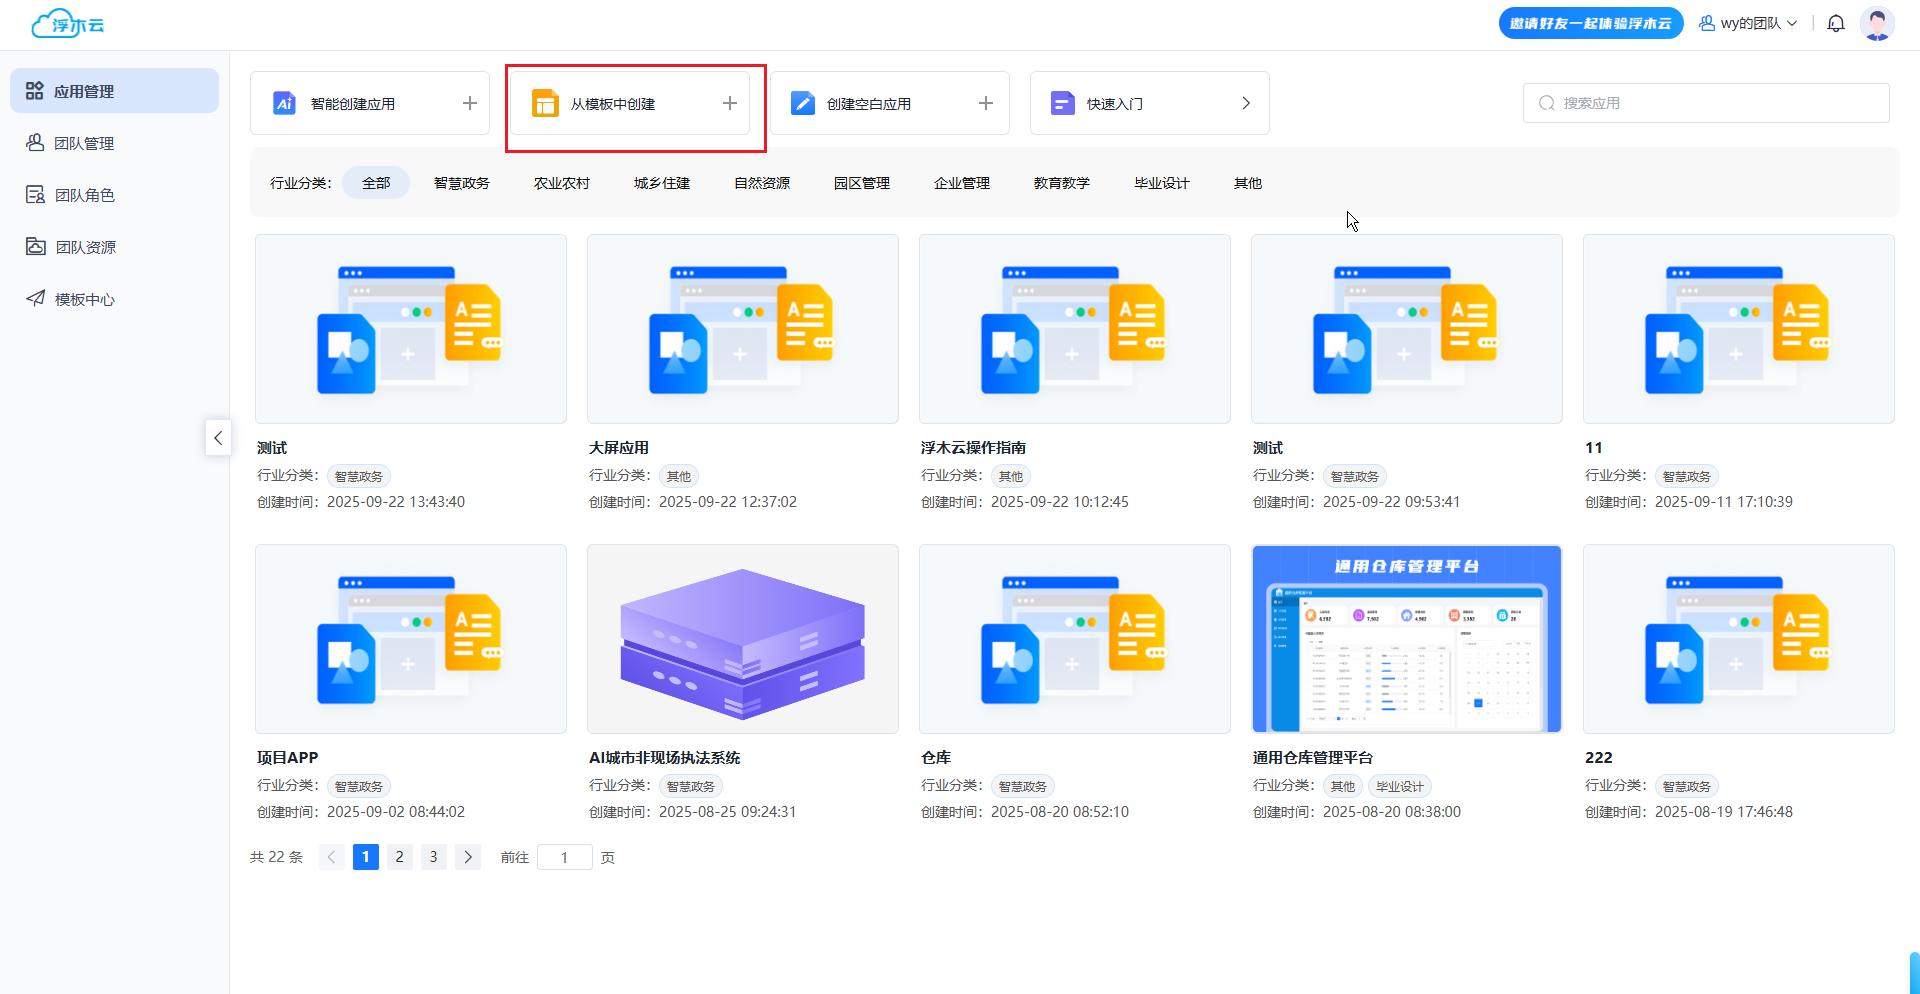
Task: Select the 企业管理 category filter
Action: (x=961, y=183)
